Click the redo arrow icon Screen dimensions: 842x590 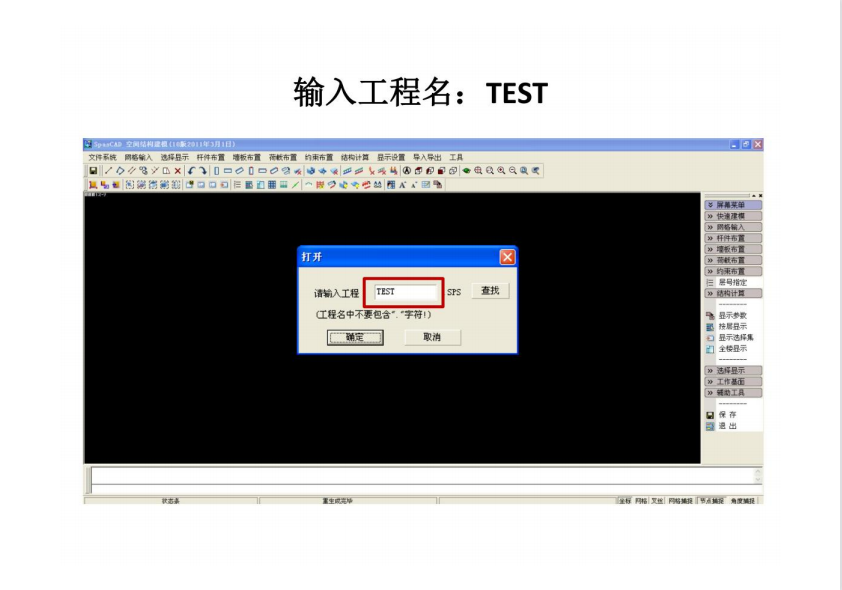click(x=202, y=171)
